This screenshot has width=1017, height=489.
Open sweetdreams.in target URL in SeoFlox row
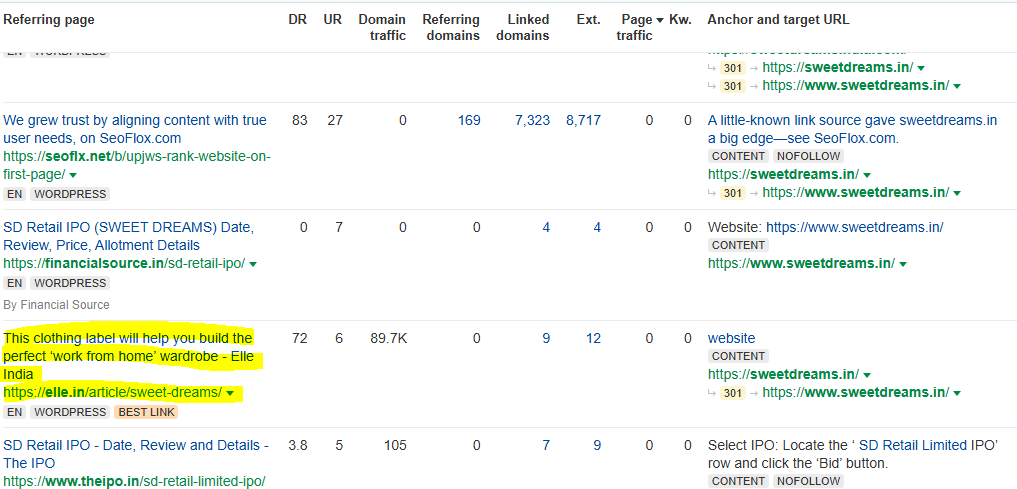[x=784, y=174]
